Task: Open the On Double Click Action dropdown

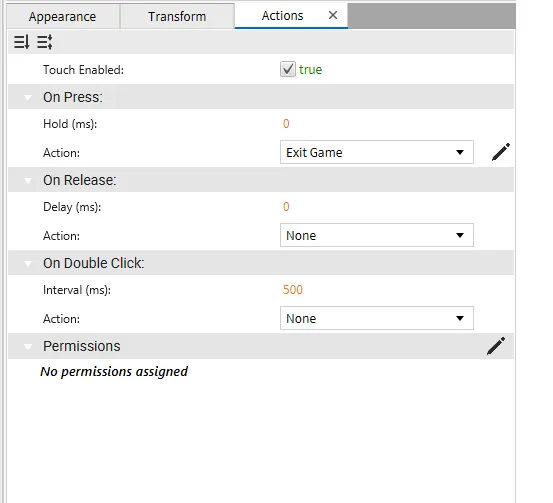Action: (x=377, y=318)
